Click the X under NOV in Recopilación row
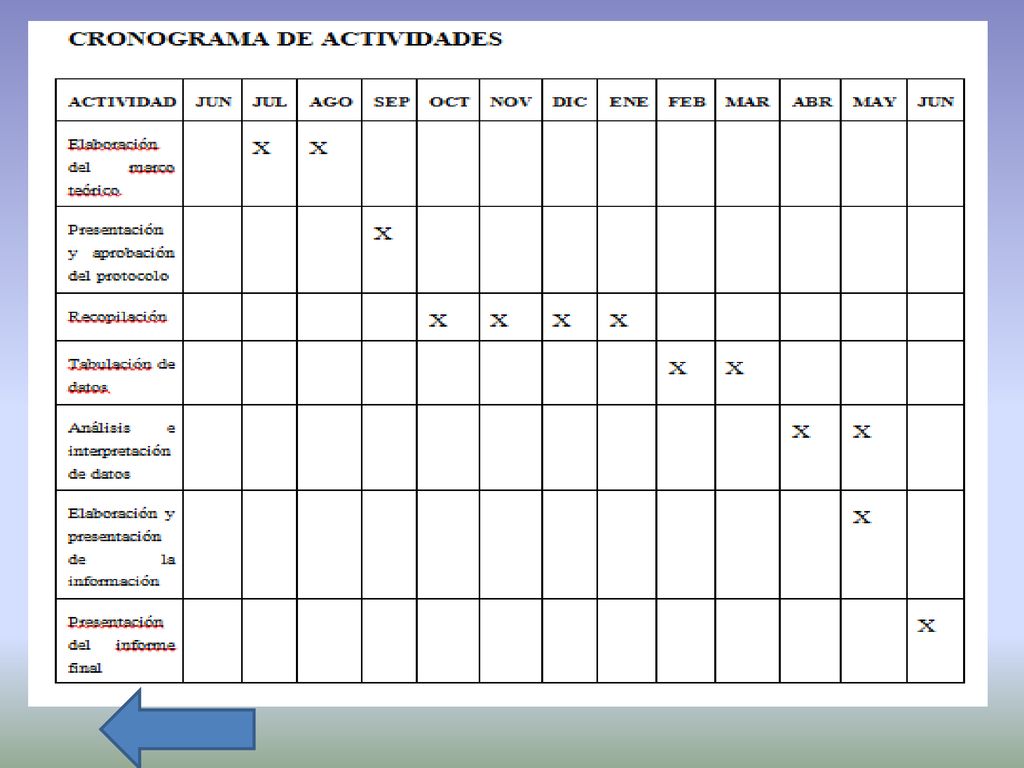This screenshot has width=1024, height=768. pyautogui.click(x=499, y=321)
